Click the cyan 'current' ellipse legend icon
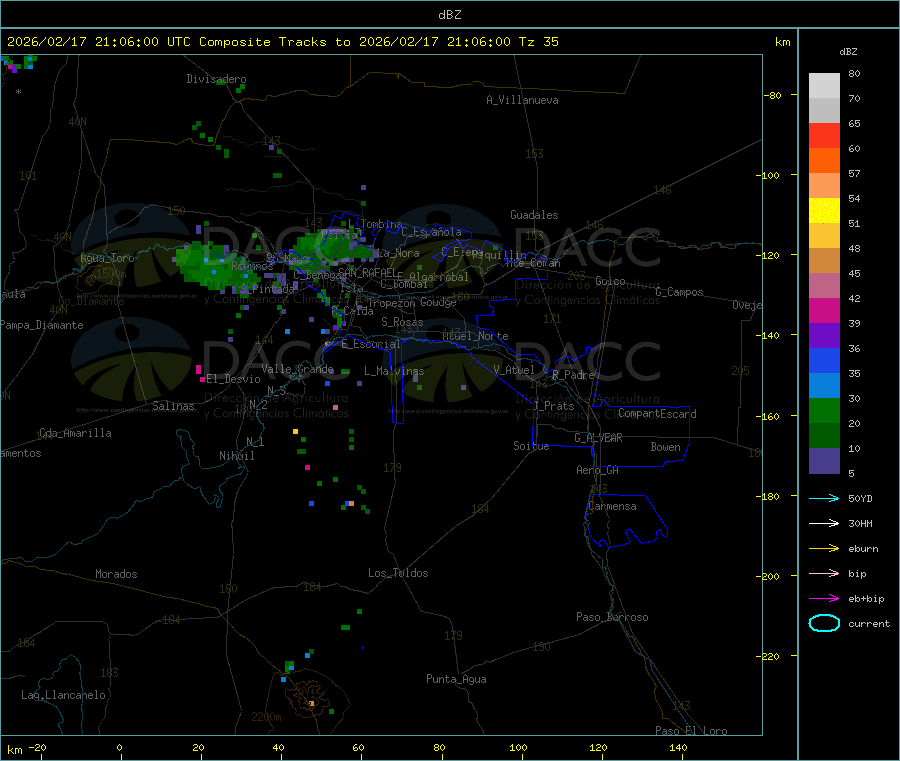 (824, 623)
